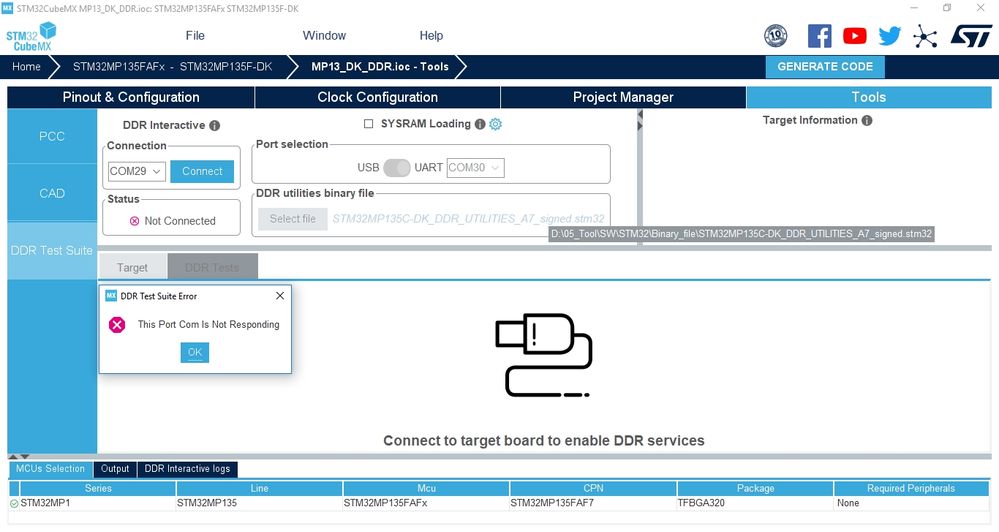Open the Facebook icon link
This screenshot has width=999, height=532.
[819, 36]
